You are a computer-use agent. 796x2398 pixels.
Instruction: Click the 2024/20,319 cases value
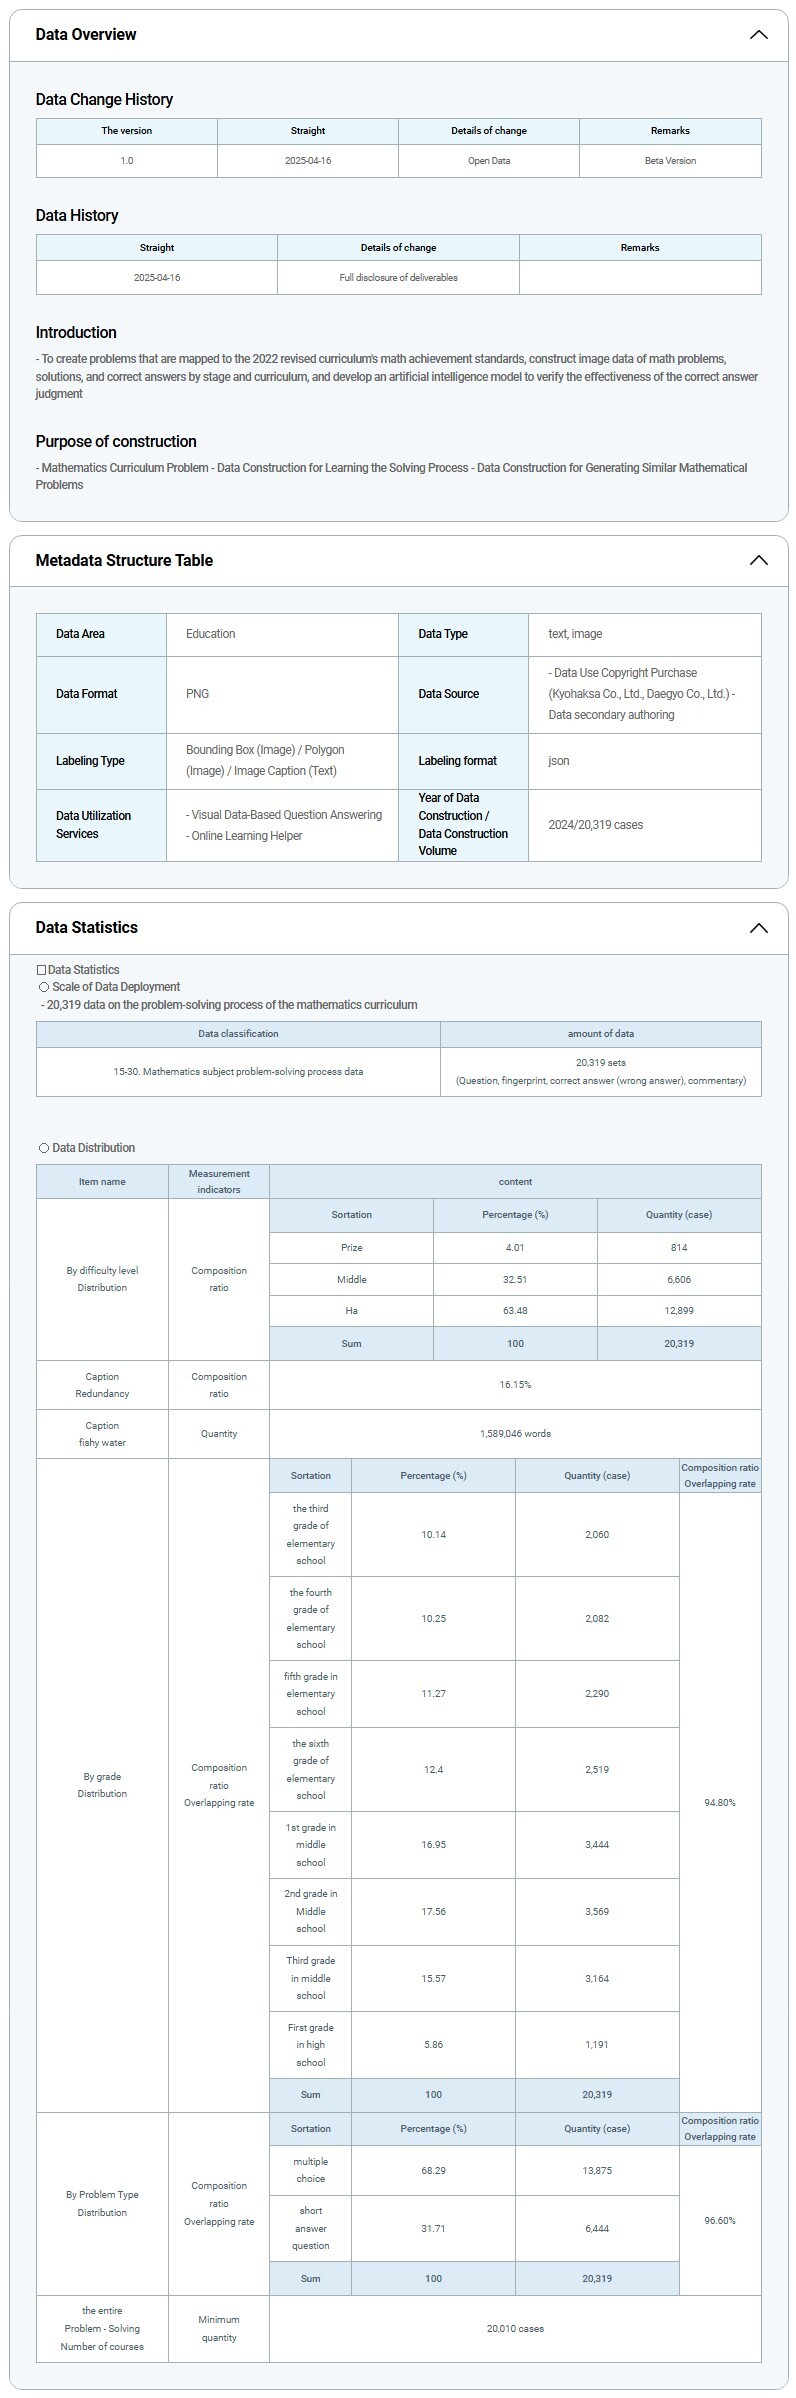pyautogui.click(x=596, y=825)
